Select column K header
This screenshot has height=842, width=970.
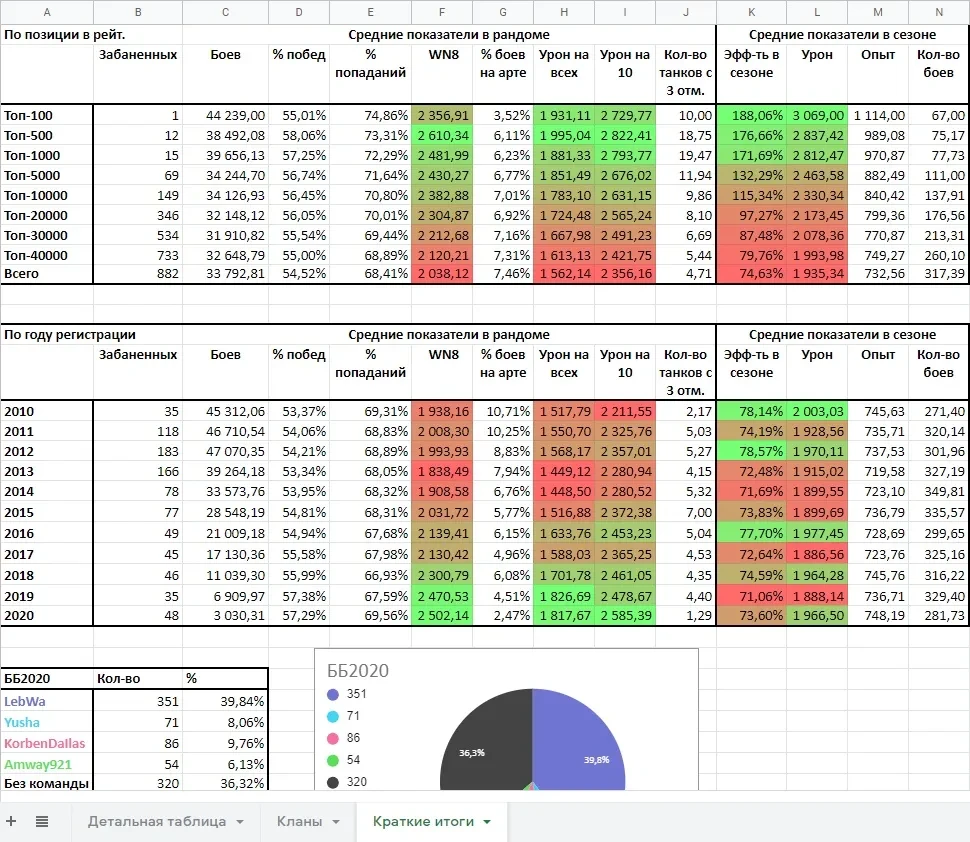click(x=751, y=12)
